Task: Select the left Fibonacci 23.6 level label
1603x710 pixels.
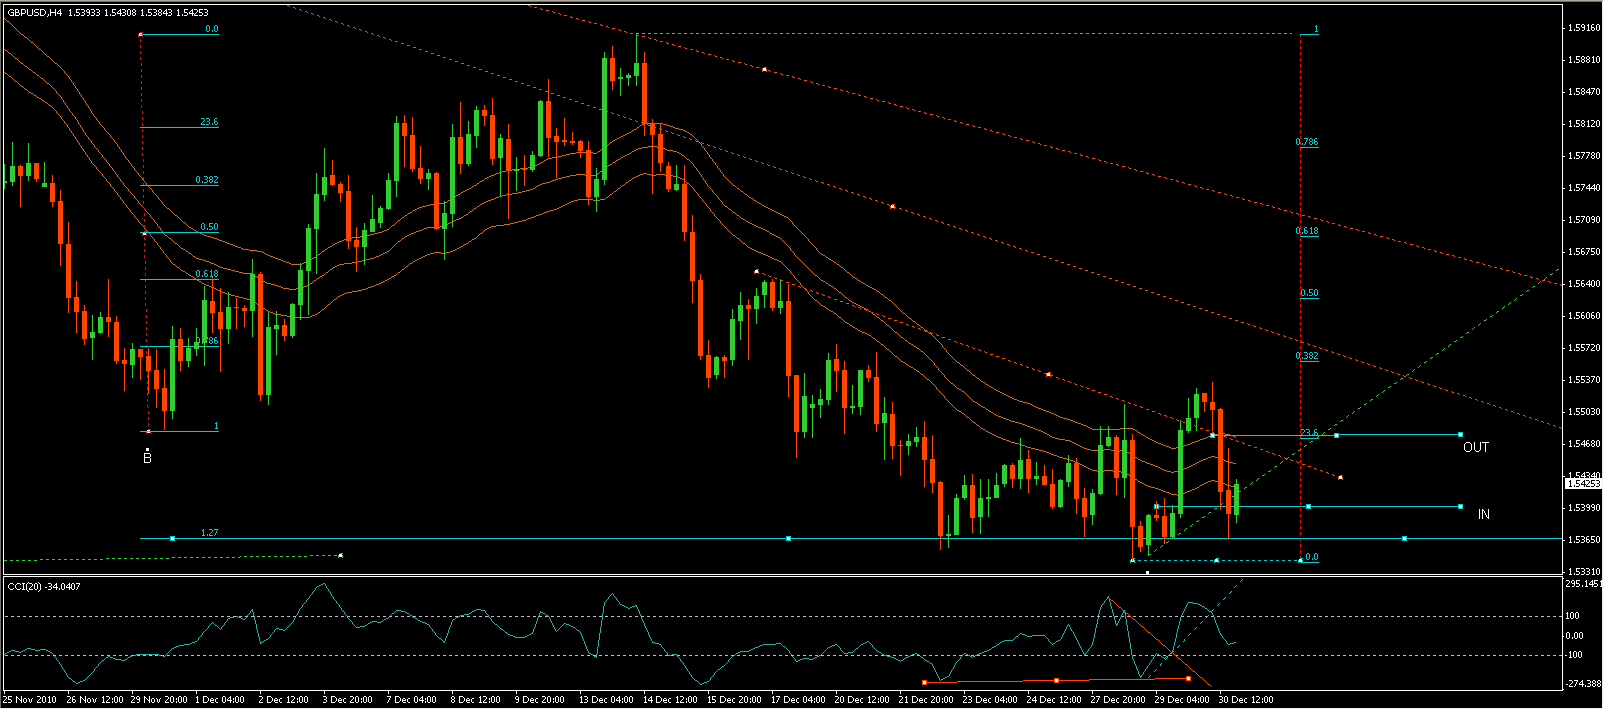Action: [209, 122]
